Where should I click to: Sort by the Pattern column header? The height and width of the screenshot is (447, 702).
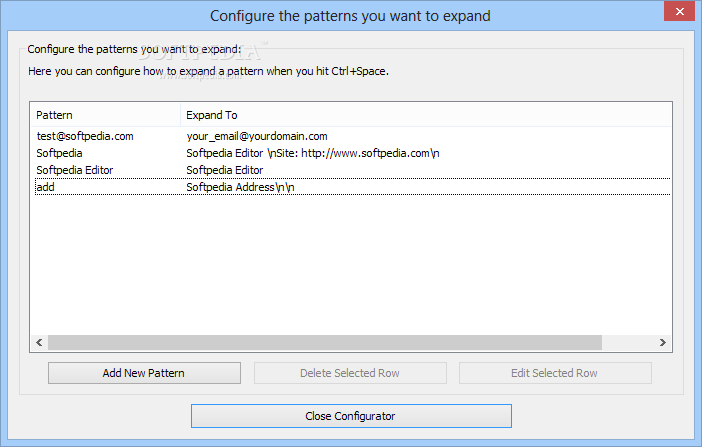(x=105, y=115)
